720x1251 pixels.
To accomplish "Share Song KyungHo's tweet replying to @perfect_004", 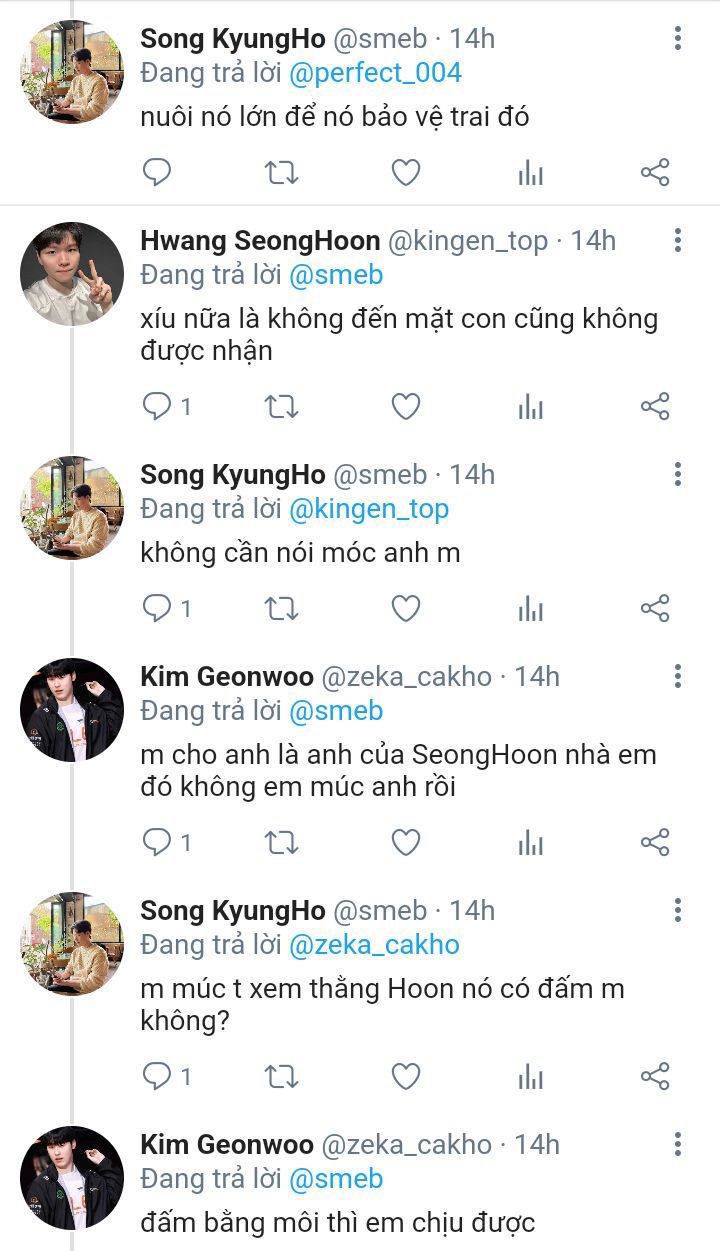I will click(655, 173).
